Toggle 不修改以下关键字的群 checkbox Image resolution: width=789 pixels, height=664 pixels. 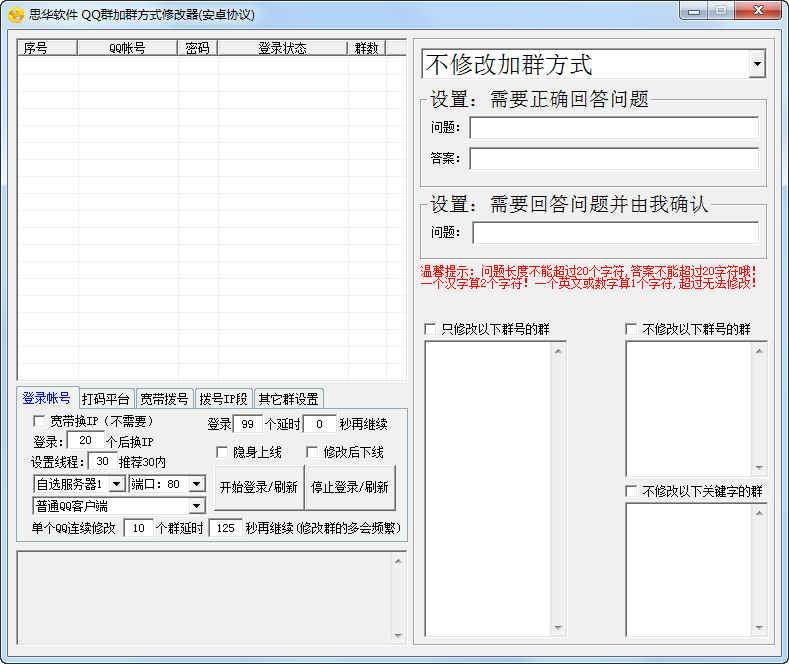631,491
